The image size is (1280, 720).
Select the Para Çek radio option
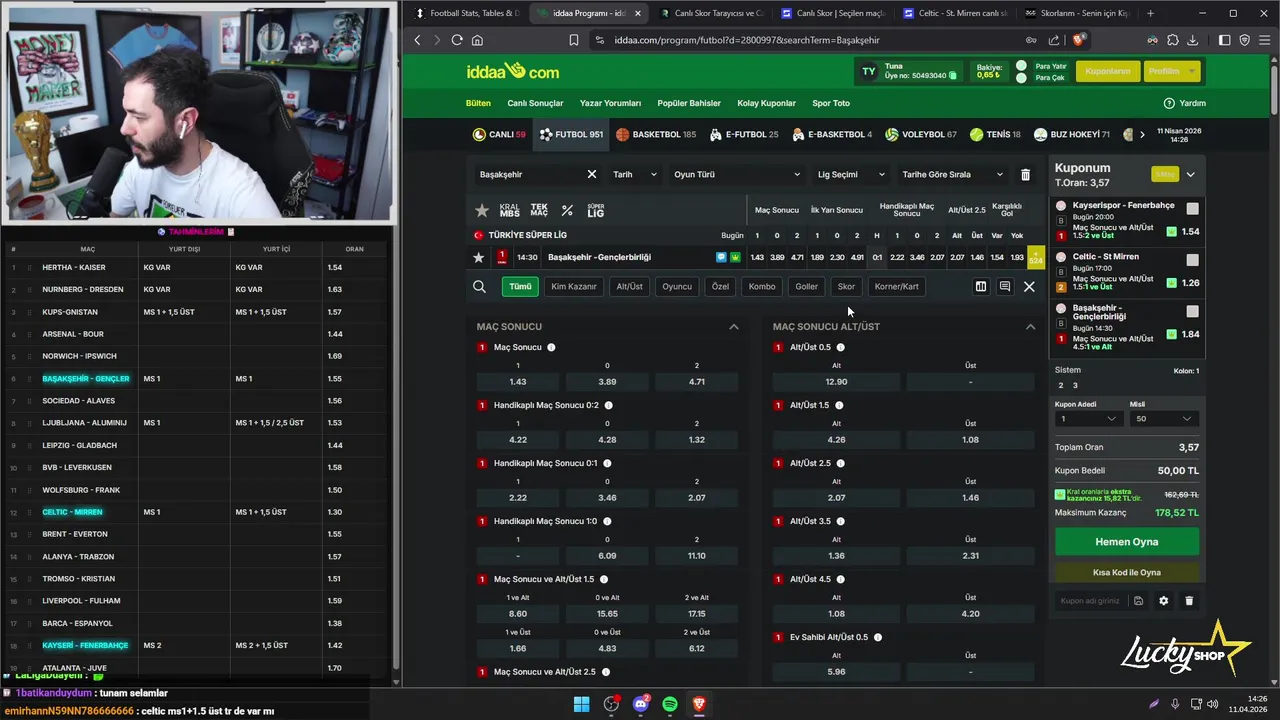tap(1021, 77)
